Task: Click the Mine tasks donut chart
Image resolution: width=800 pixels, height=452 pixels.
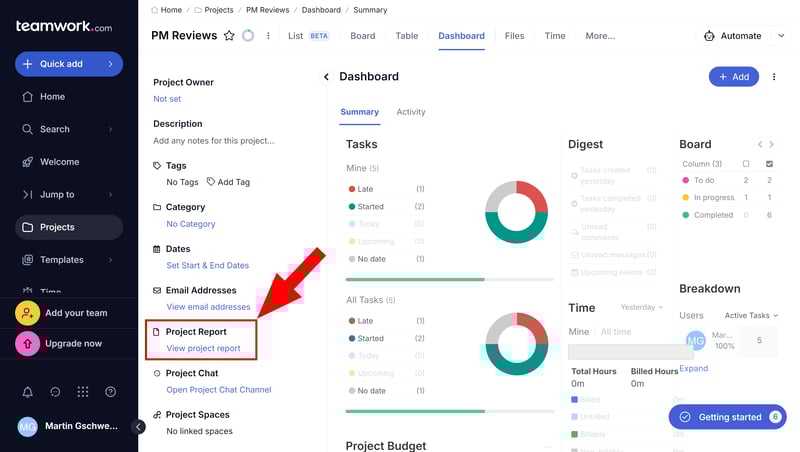Action: click(516, 212)
